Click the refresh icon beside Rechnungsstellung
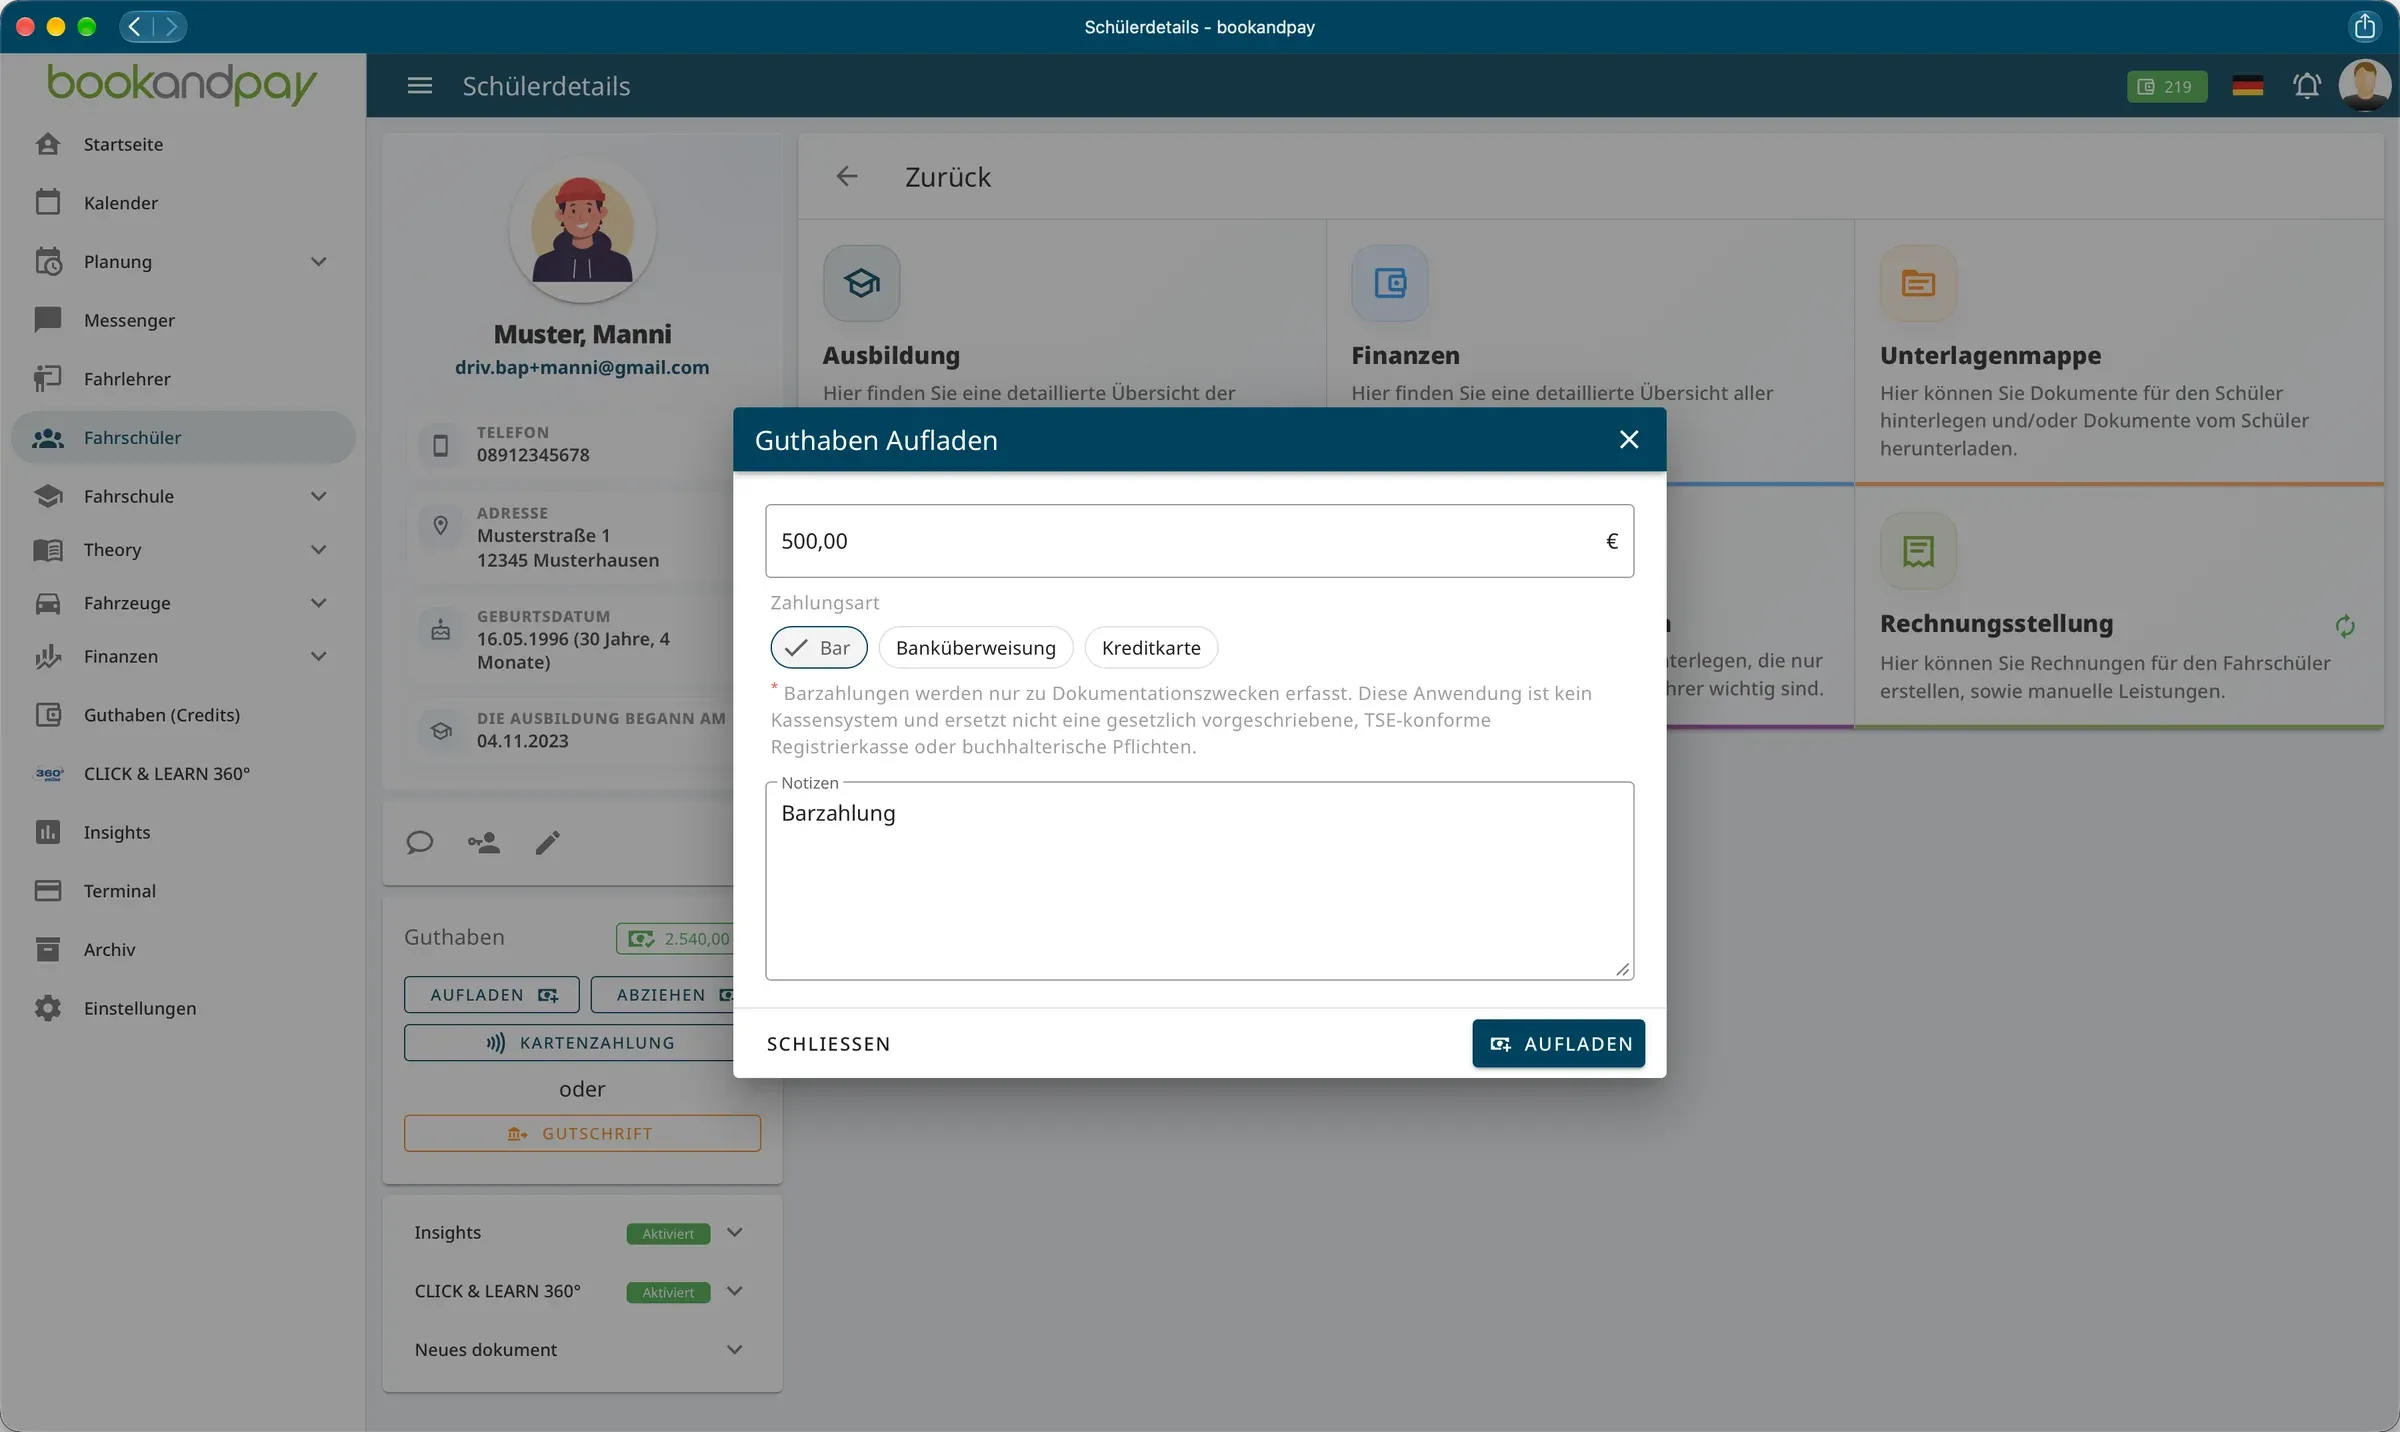 (2345, 626)
